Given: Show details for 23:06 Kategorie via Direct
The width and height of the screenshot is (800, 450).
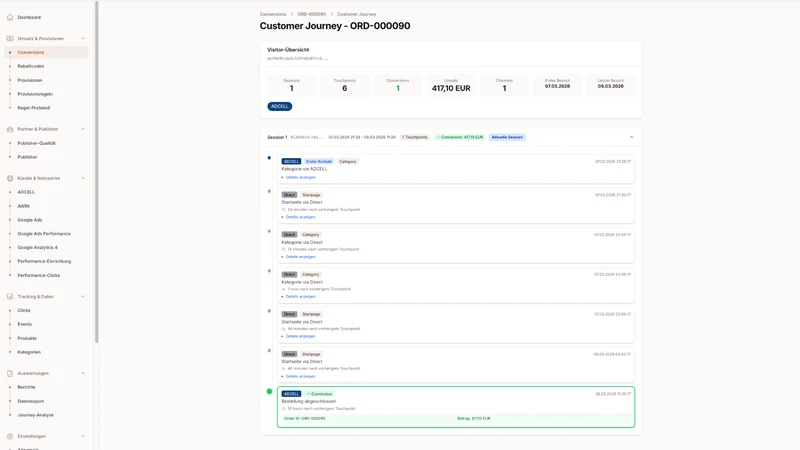Looking at the screenshot, I should pos(299,297).
